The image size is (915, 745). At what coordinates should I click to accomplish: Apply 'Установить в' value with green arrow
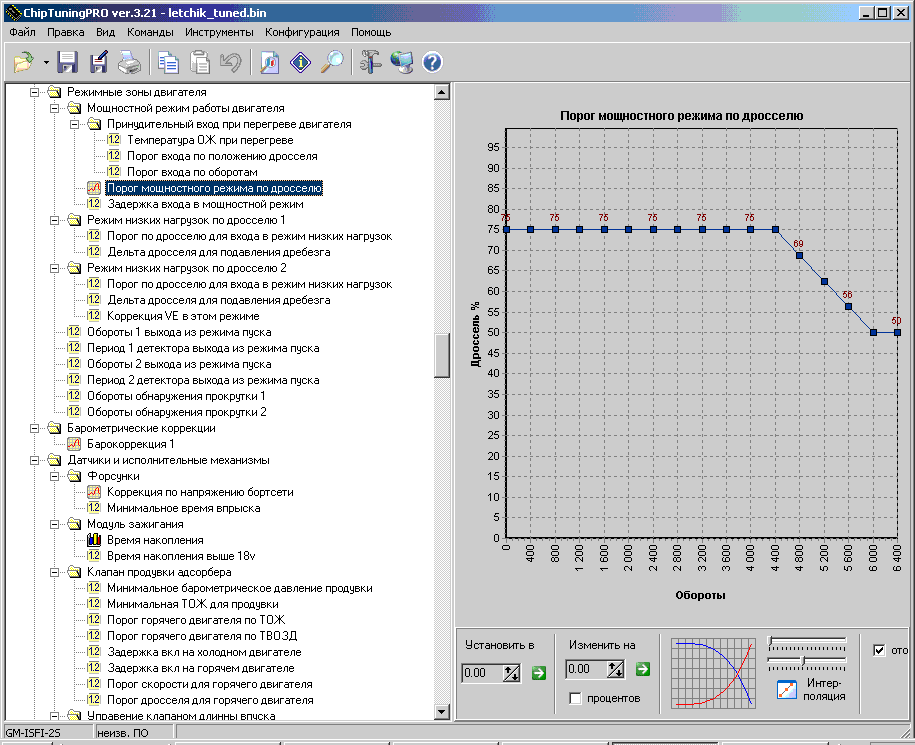coord(539,673)
